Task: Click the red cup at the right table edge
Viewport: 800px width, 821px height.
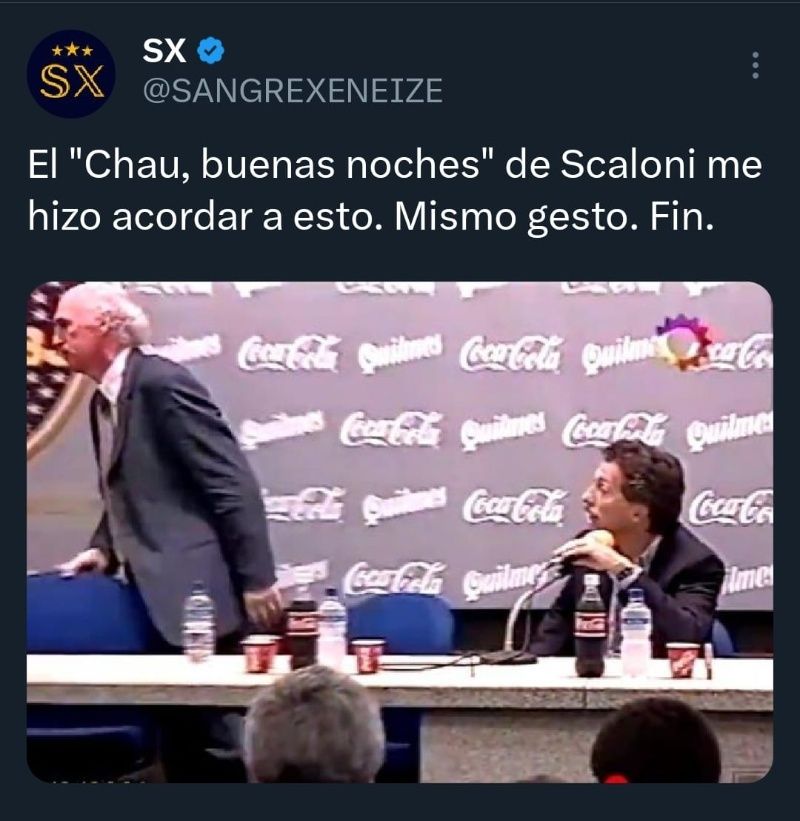Action: click(x=684, y=660)
